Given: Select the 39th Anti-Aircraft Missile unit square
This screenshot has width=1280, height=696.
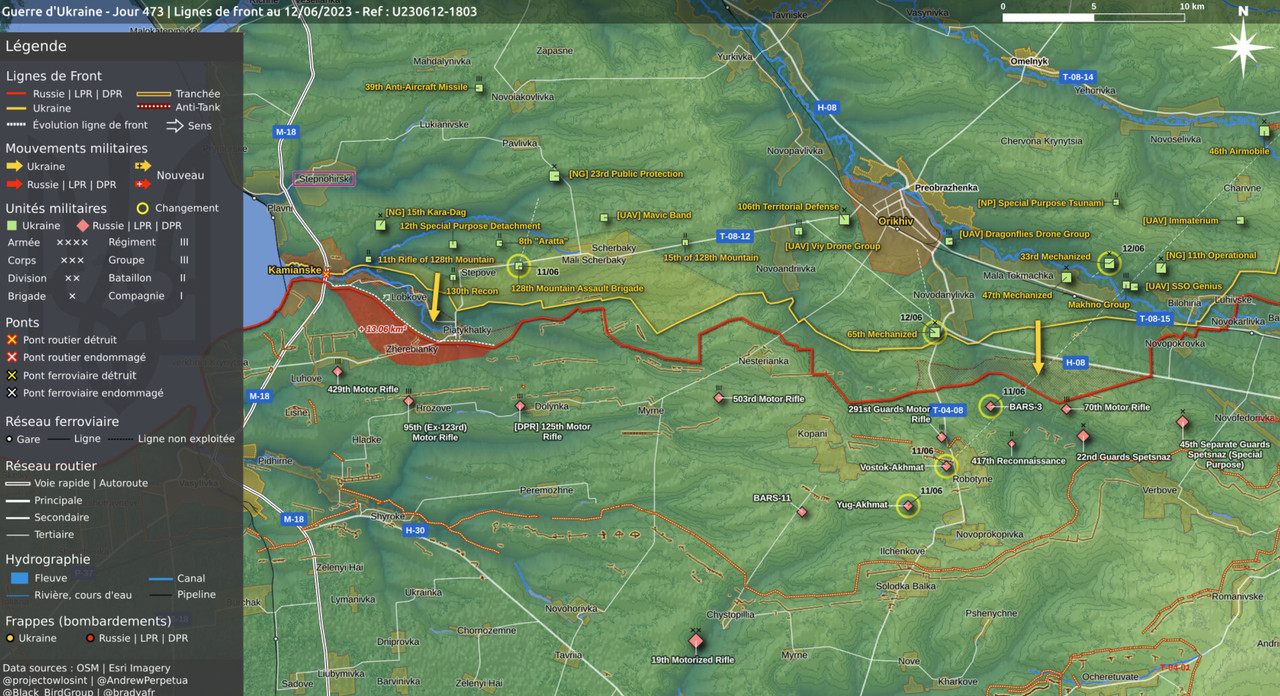Looking at the screenshot, I should click(x=480, y=89).
